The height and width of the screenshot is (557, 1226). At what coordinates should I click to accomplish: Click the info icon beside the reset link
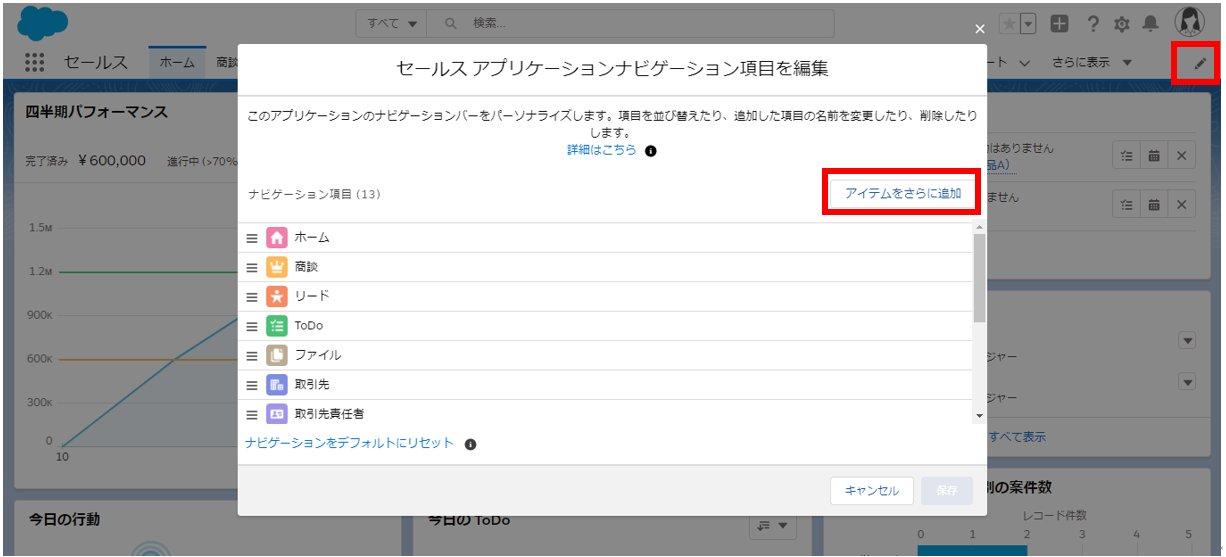pyautogui.click(x=470, y=444)
